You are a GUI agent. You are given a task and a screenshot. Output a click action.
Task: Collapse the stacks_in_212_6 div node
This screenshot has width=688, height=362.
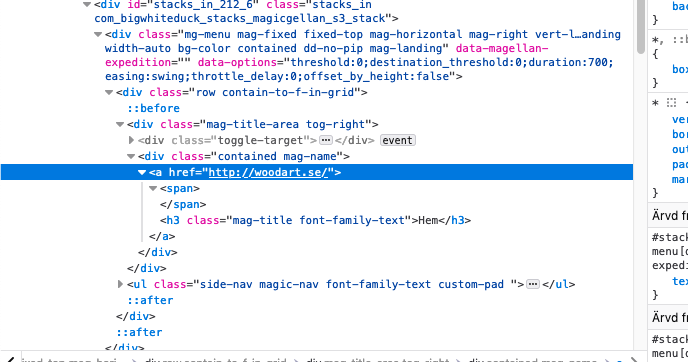(x=87, y=5)
